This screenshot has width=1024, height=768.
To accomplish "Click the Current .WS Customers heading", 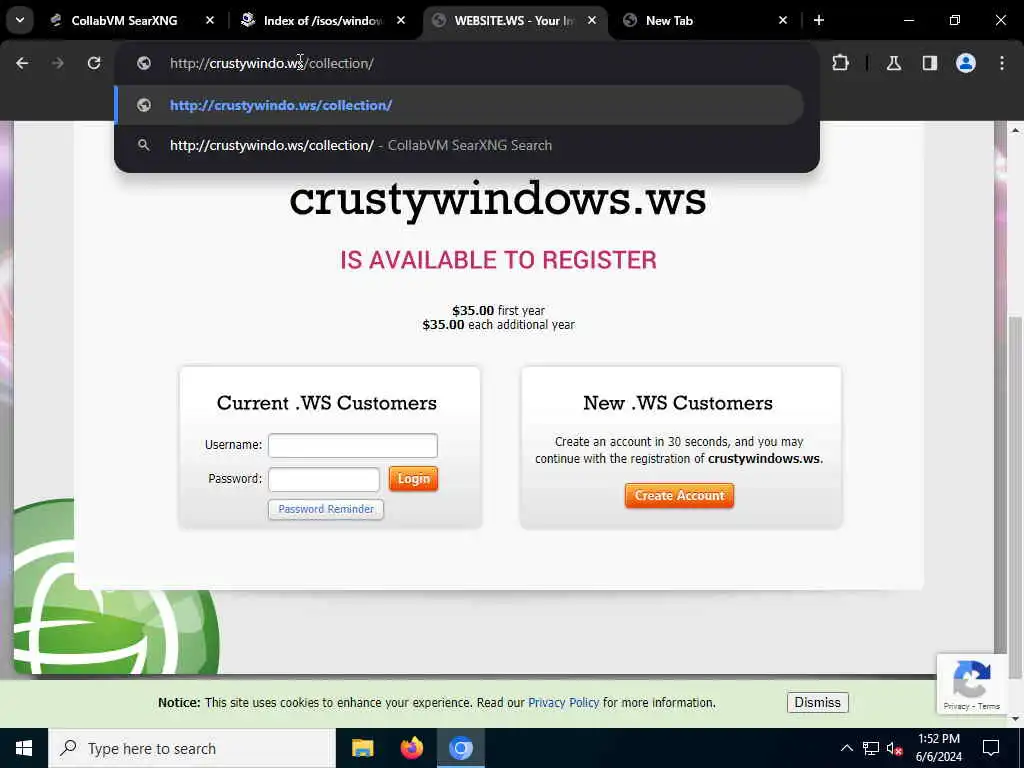I will (x=327, y=403).
